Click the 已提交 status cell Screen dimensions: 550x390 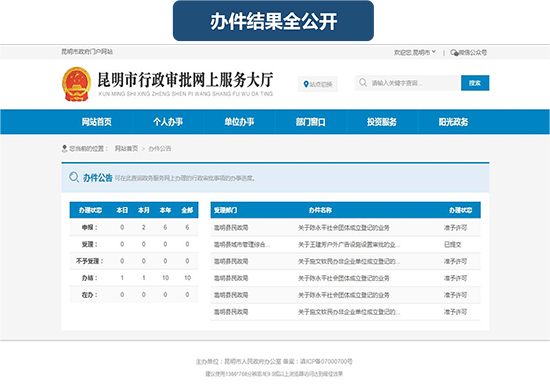452,244
